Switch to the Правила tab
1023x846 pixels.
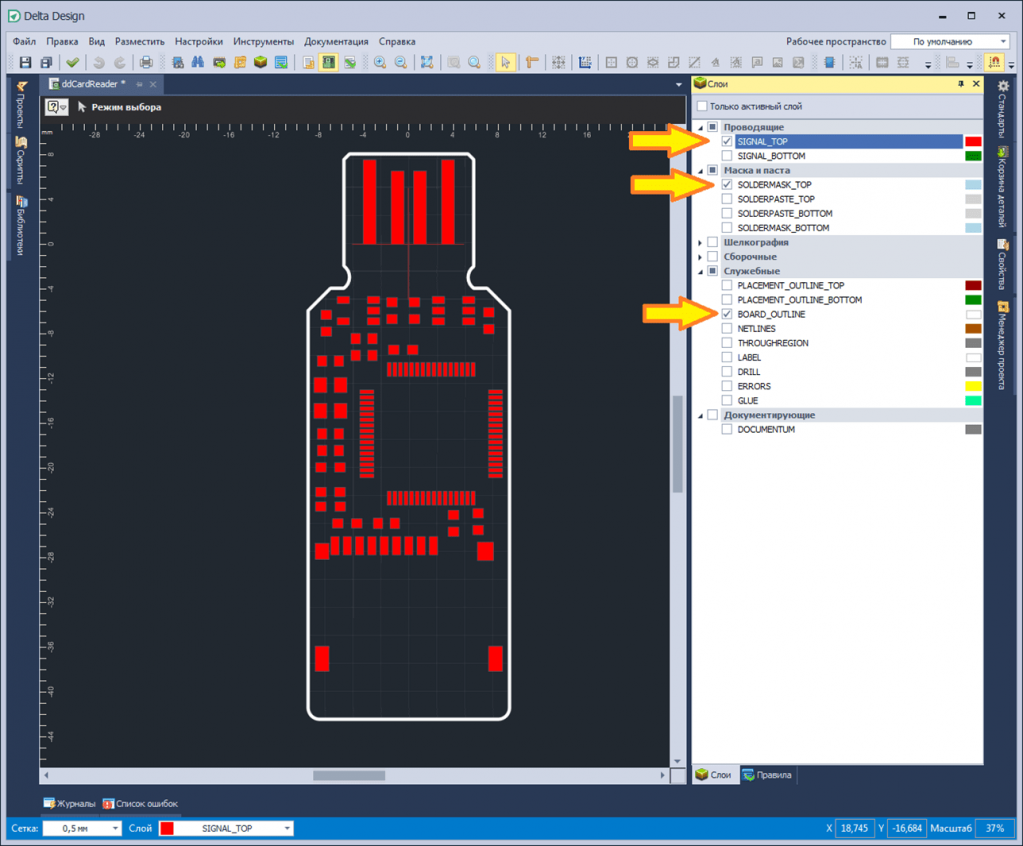[767, 775]
